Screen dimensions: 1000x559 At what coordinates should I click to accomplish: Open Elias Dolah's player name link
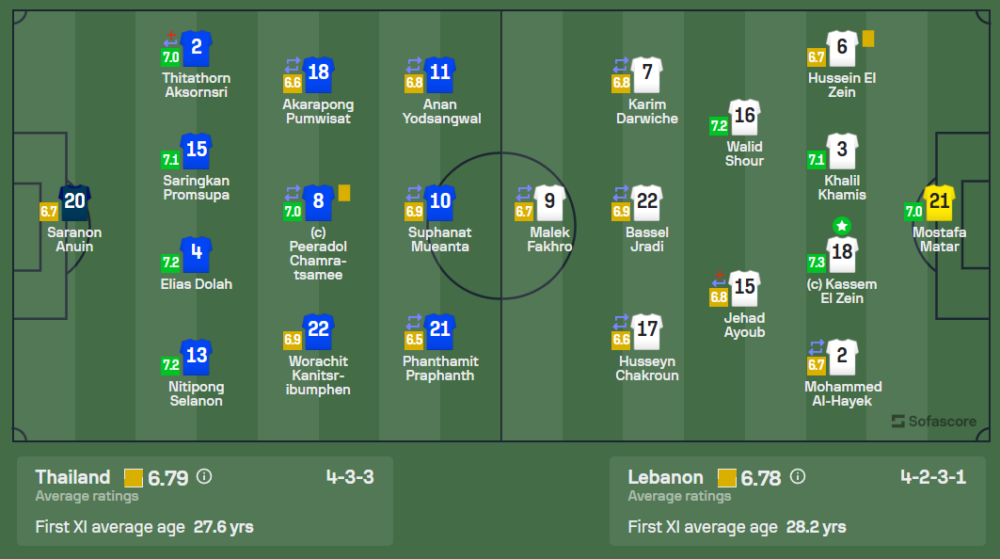point(196,284)
